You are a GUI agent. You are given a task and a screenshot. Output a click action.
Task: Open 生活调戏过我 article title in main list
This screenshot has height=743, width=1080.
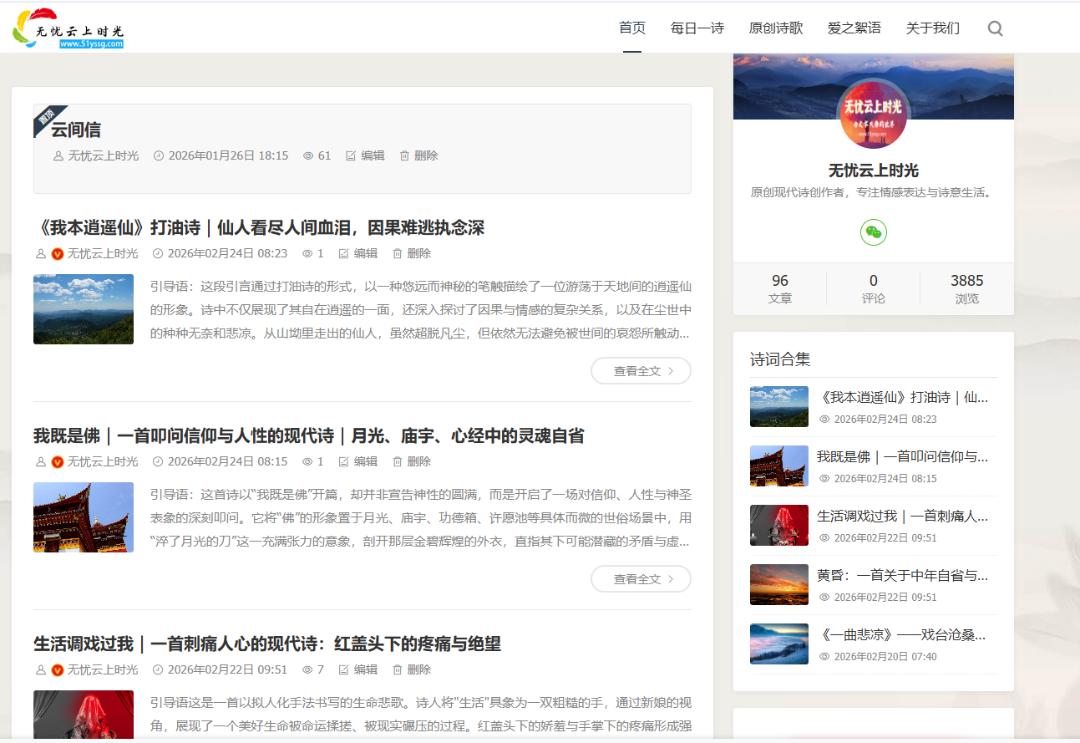[x=267, y=644]
